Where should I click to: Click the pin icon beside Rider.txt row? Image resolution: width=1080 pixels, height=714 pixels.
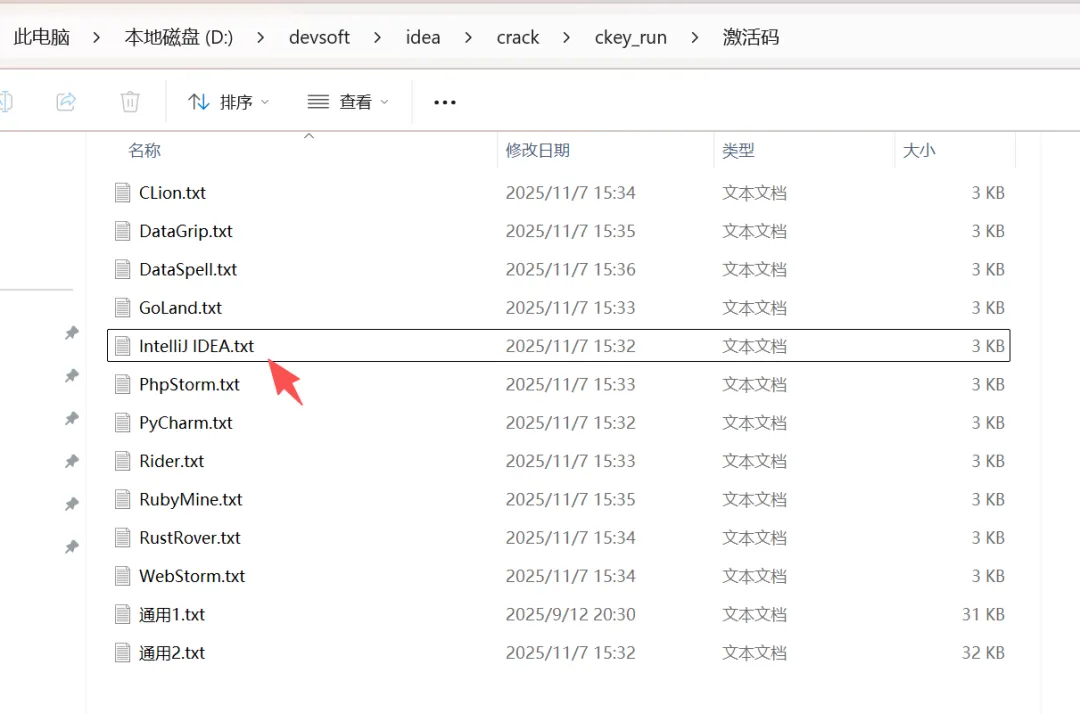tap(72, 461)
